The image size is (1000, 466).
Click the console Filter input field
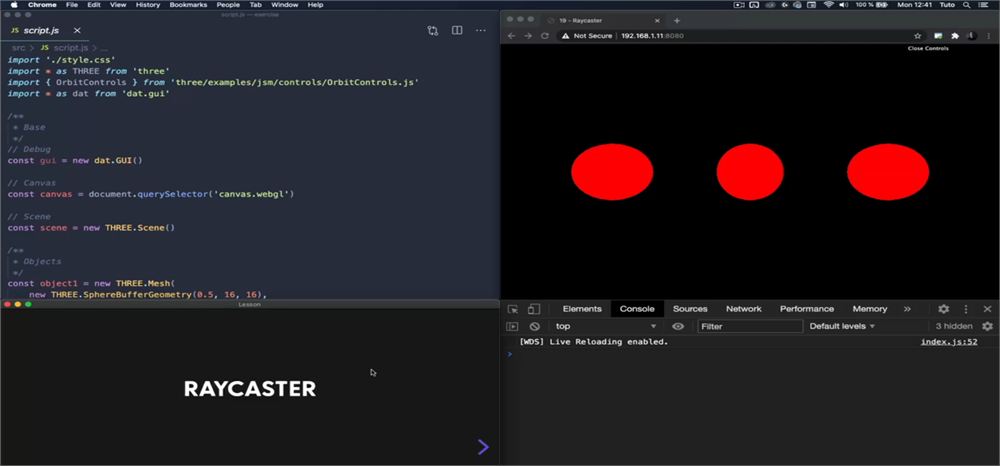(x=750, y=326)
